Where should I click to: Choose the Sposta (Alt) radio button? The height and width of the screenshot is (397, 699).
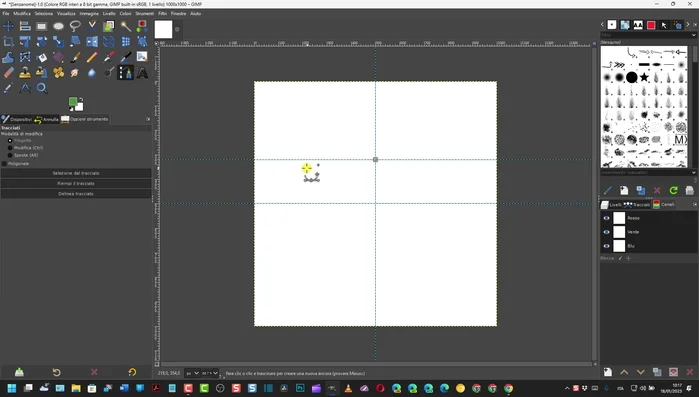[10, 156]
